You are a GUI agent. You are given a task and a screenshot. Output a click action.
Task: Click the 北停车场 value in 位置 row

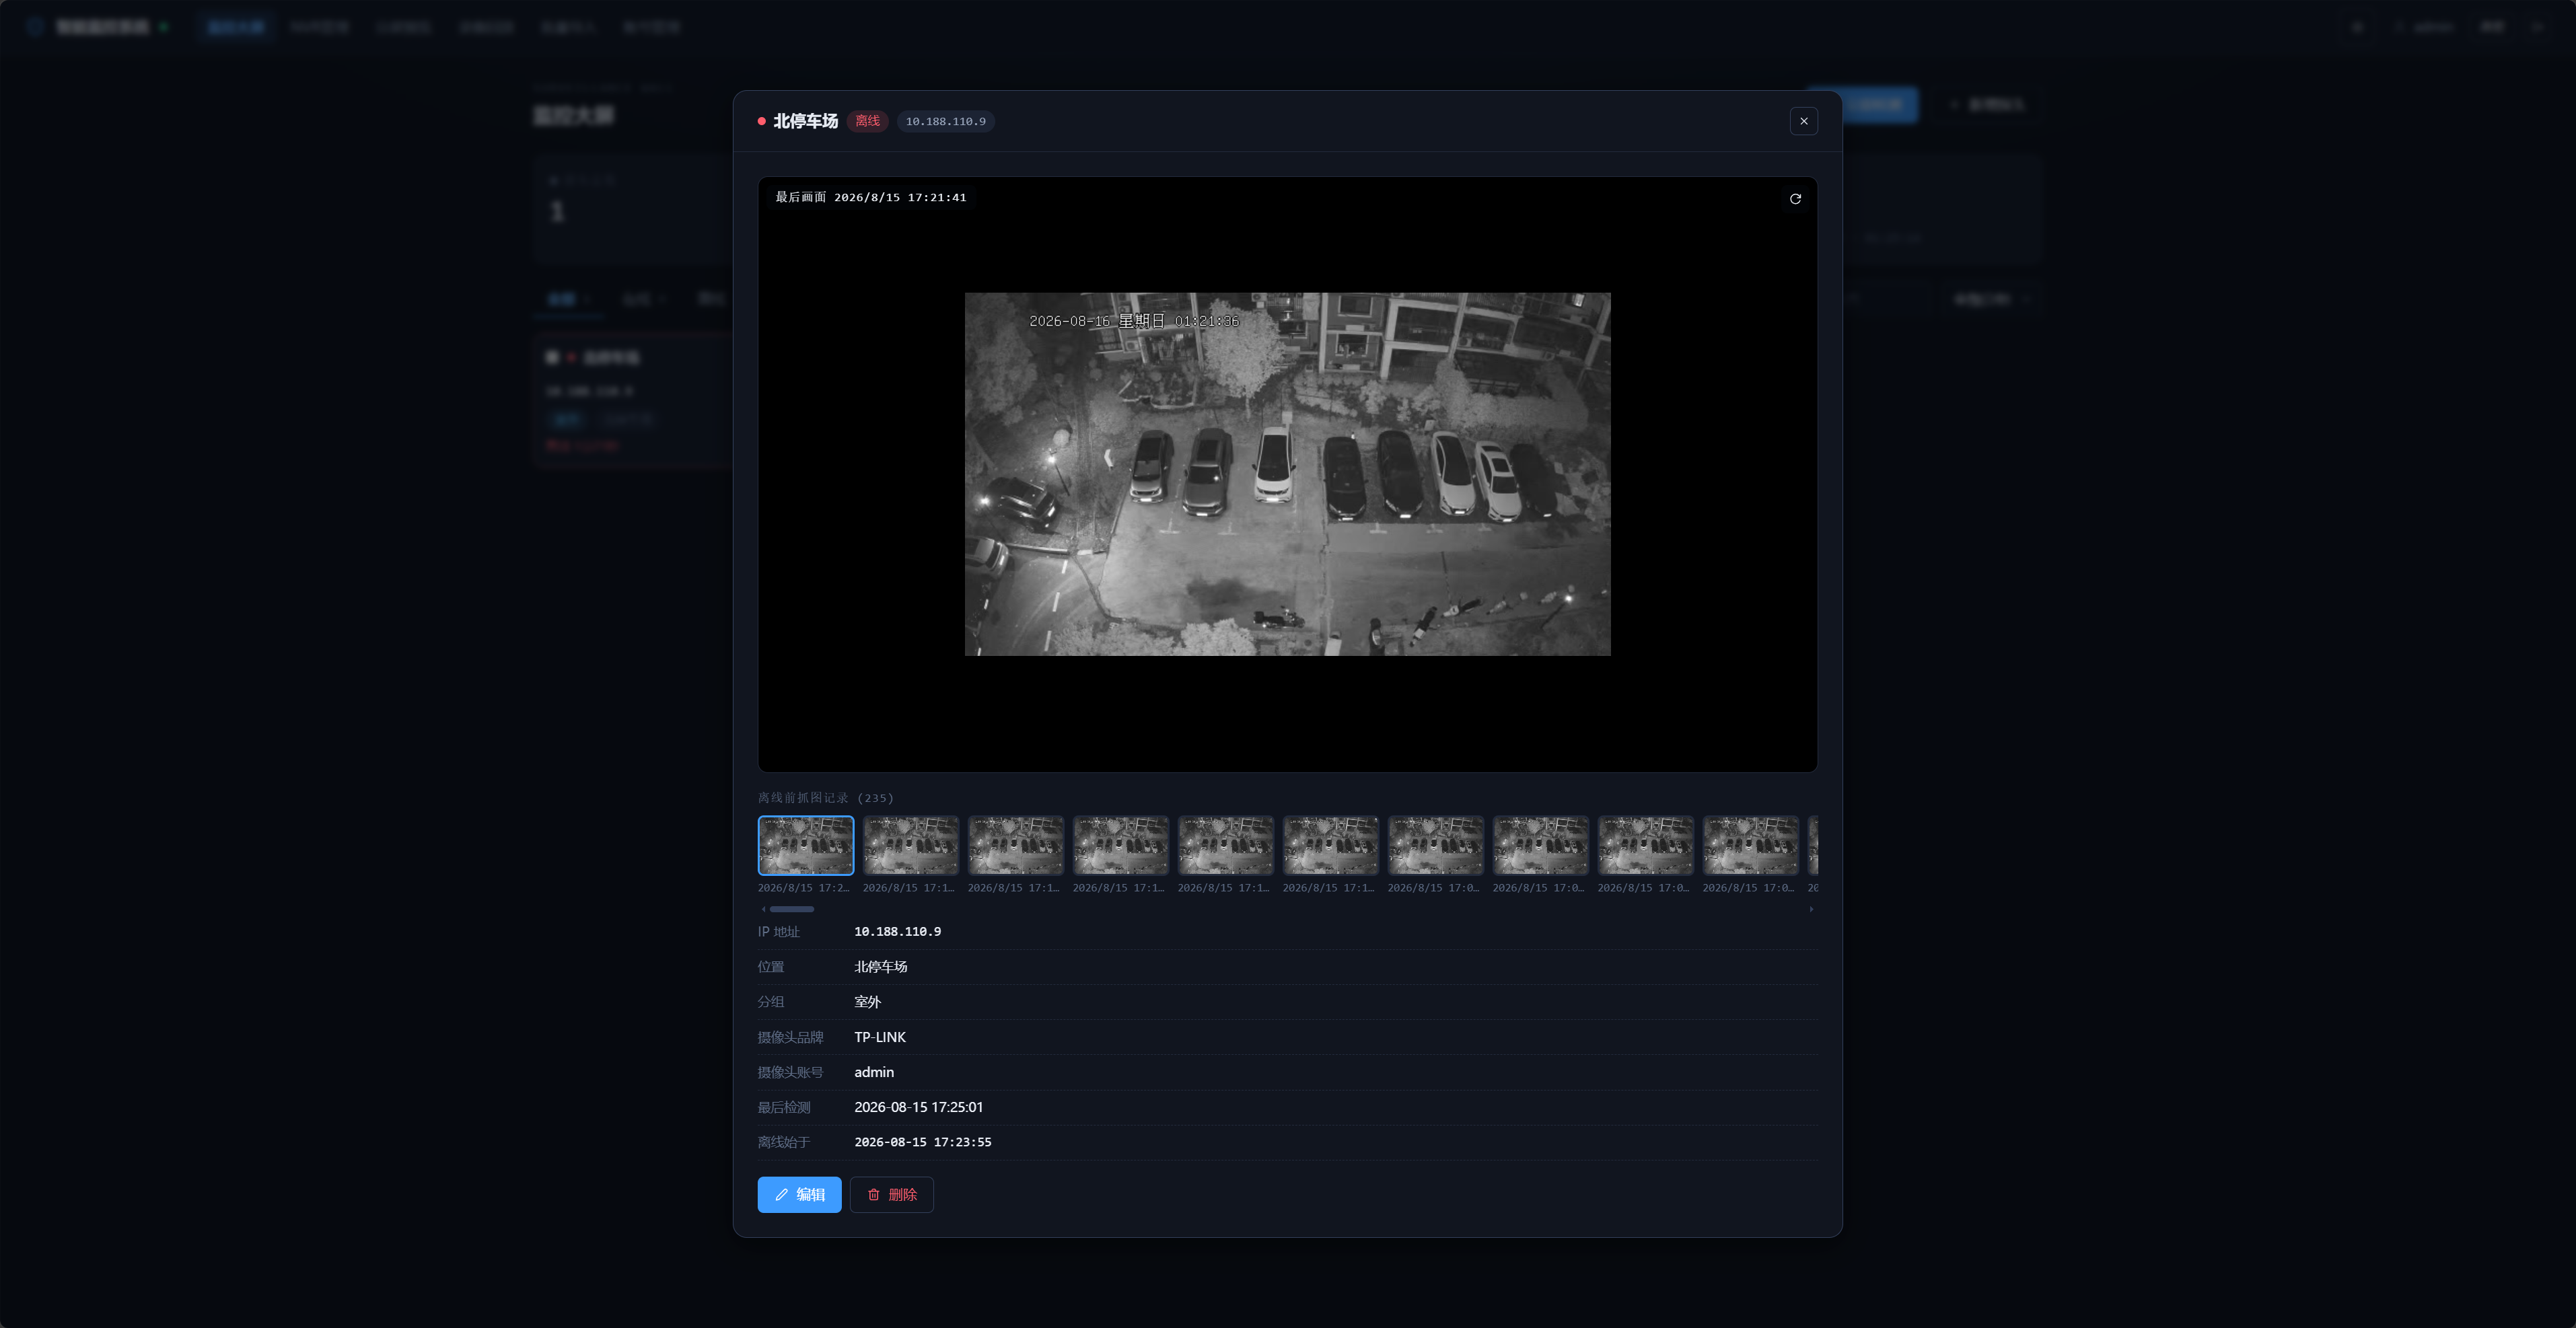pyautogui.click(x=881, y=966)
